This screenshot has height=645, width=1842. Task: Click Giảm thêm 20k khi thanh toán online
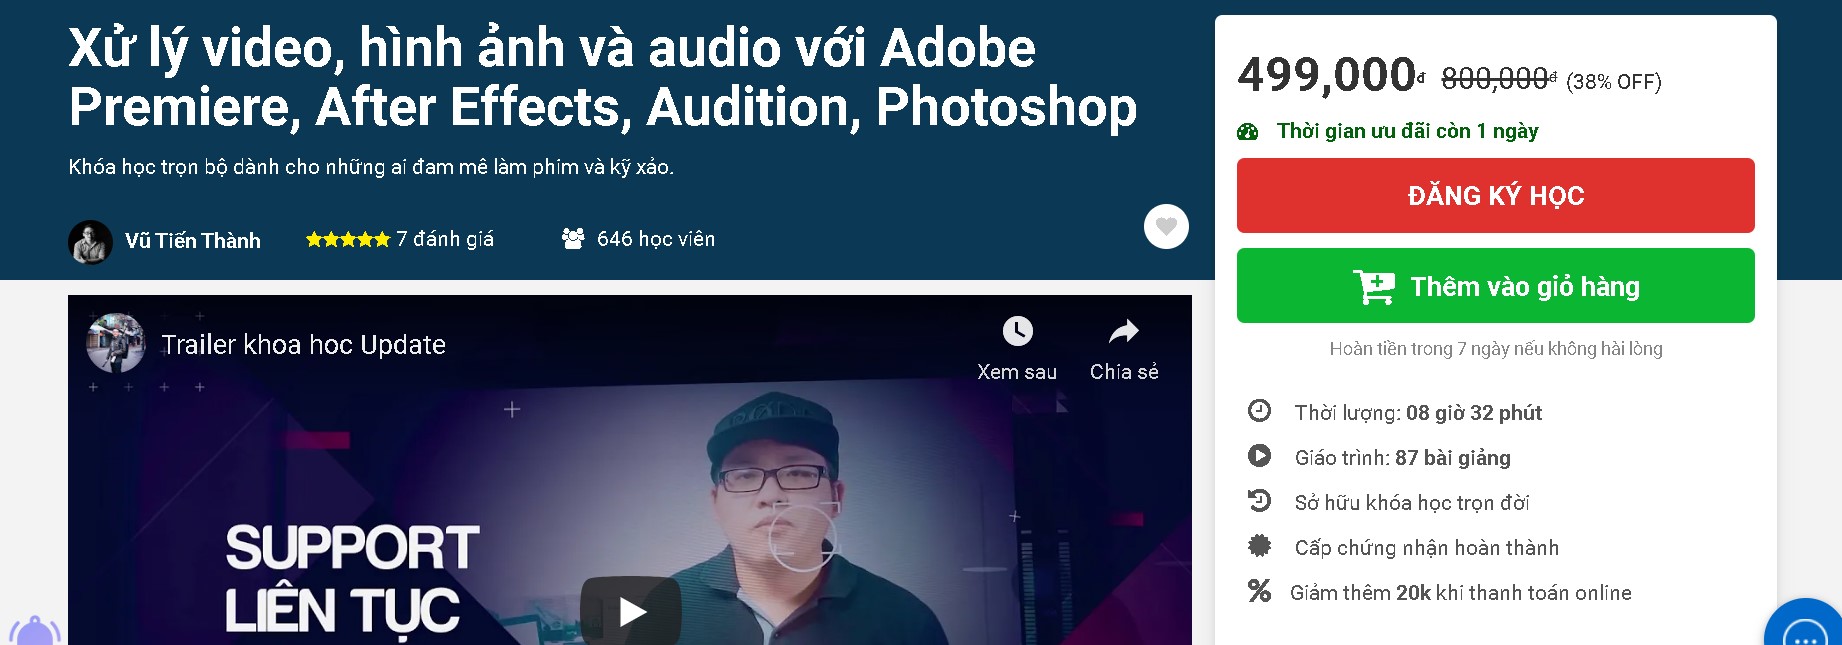tap(1461, 593)
